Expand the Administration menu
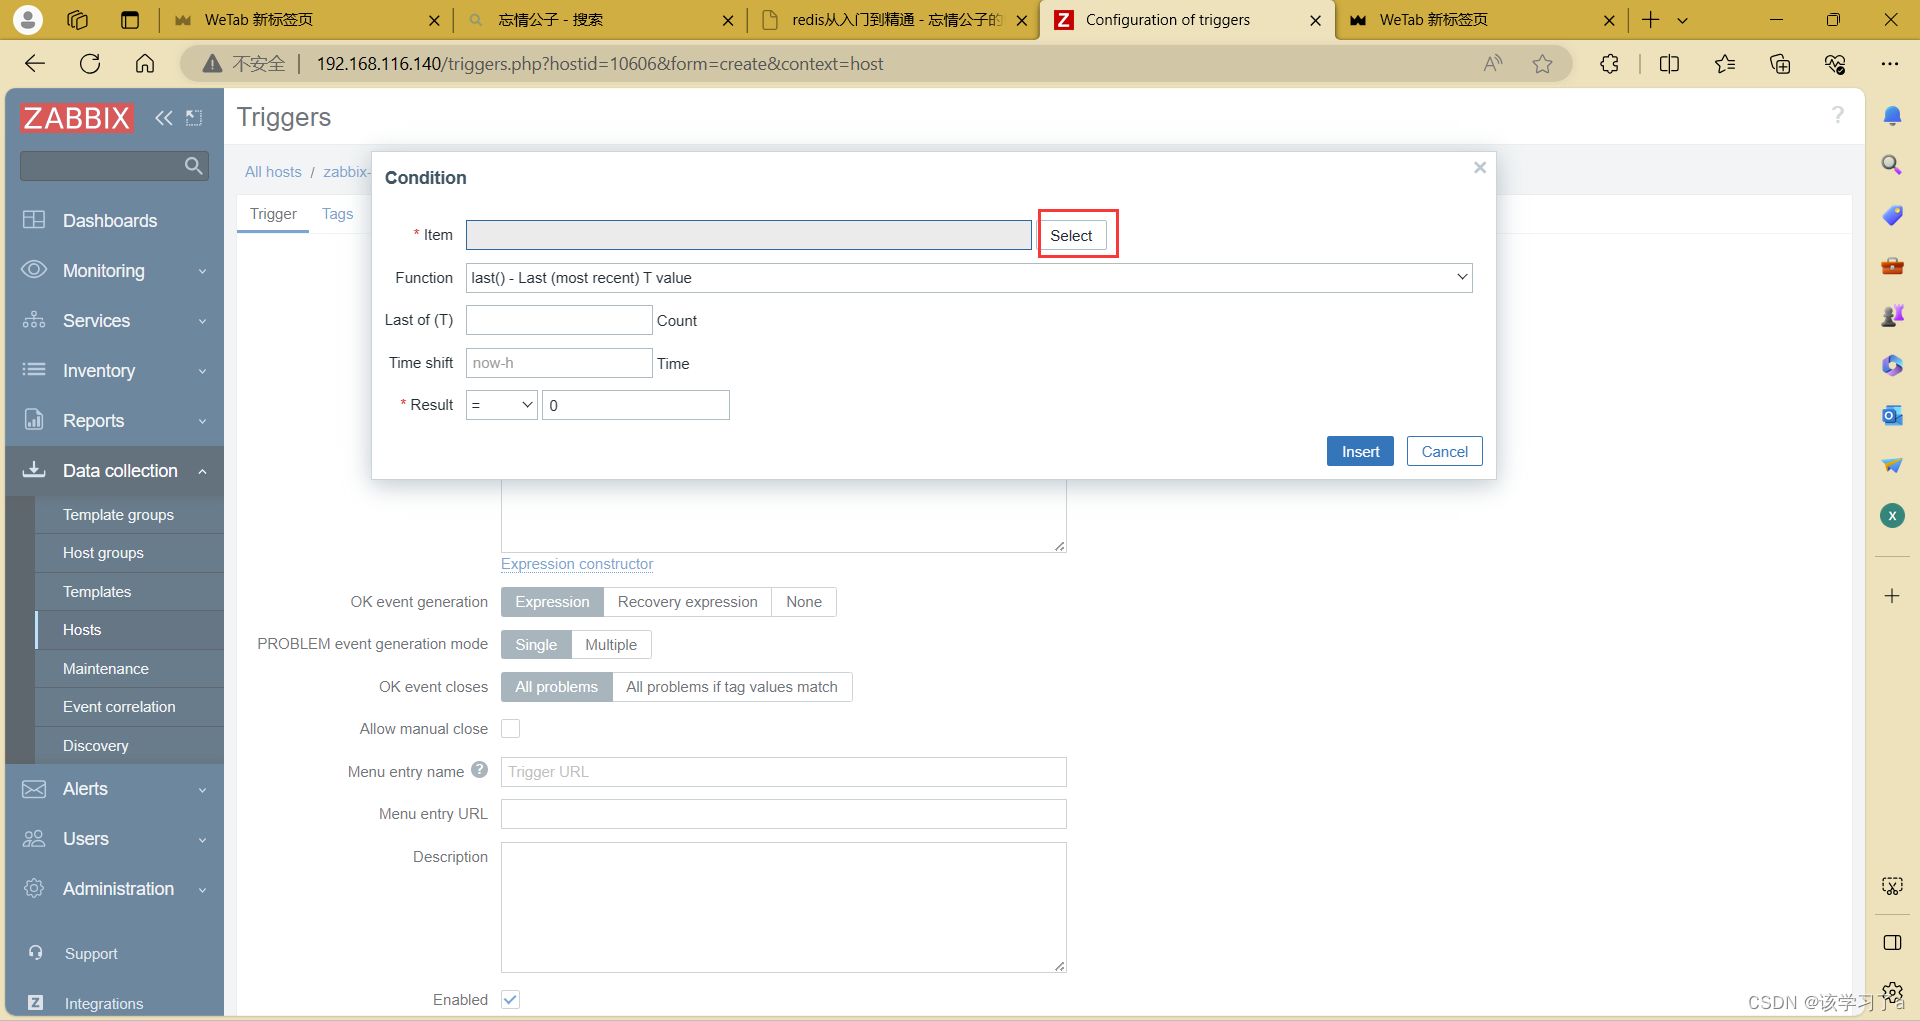The image size is (1920, 1021). 114,889
